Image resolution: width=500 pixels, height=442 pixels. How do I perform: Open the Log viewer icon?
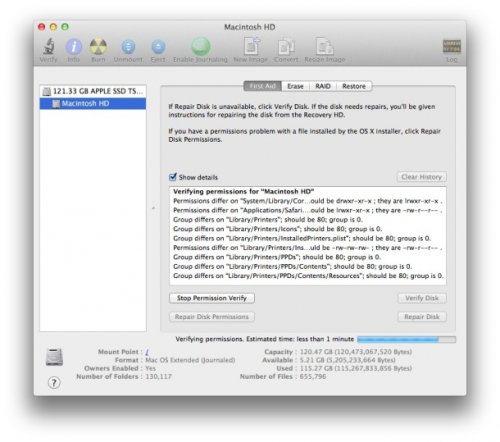pos(452,46)
